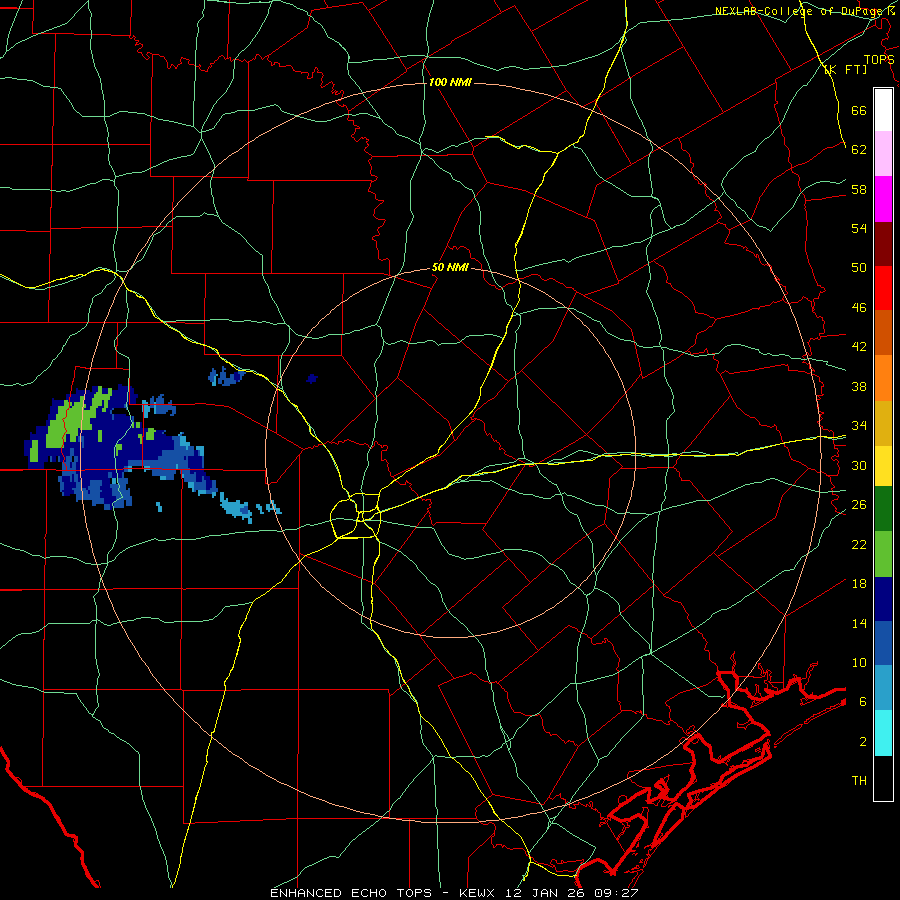Click the navy 14-18 legend swatch
The image size is (900, 900).
click(x=883, y=599)
